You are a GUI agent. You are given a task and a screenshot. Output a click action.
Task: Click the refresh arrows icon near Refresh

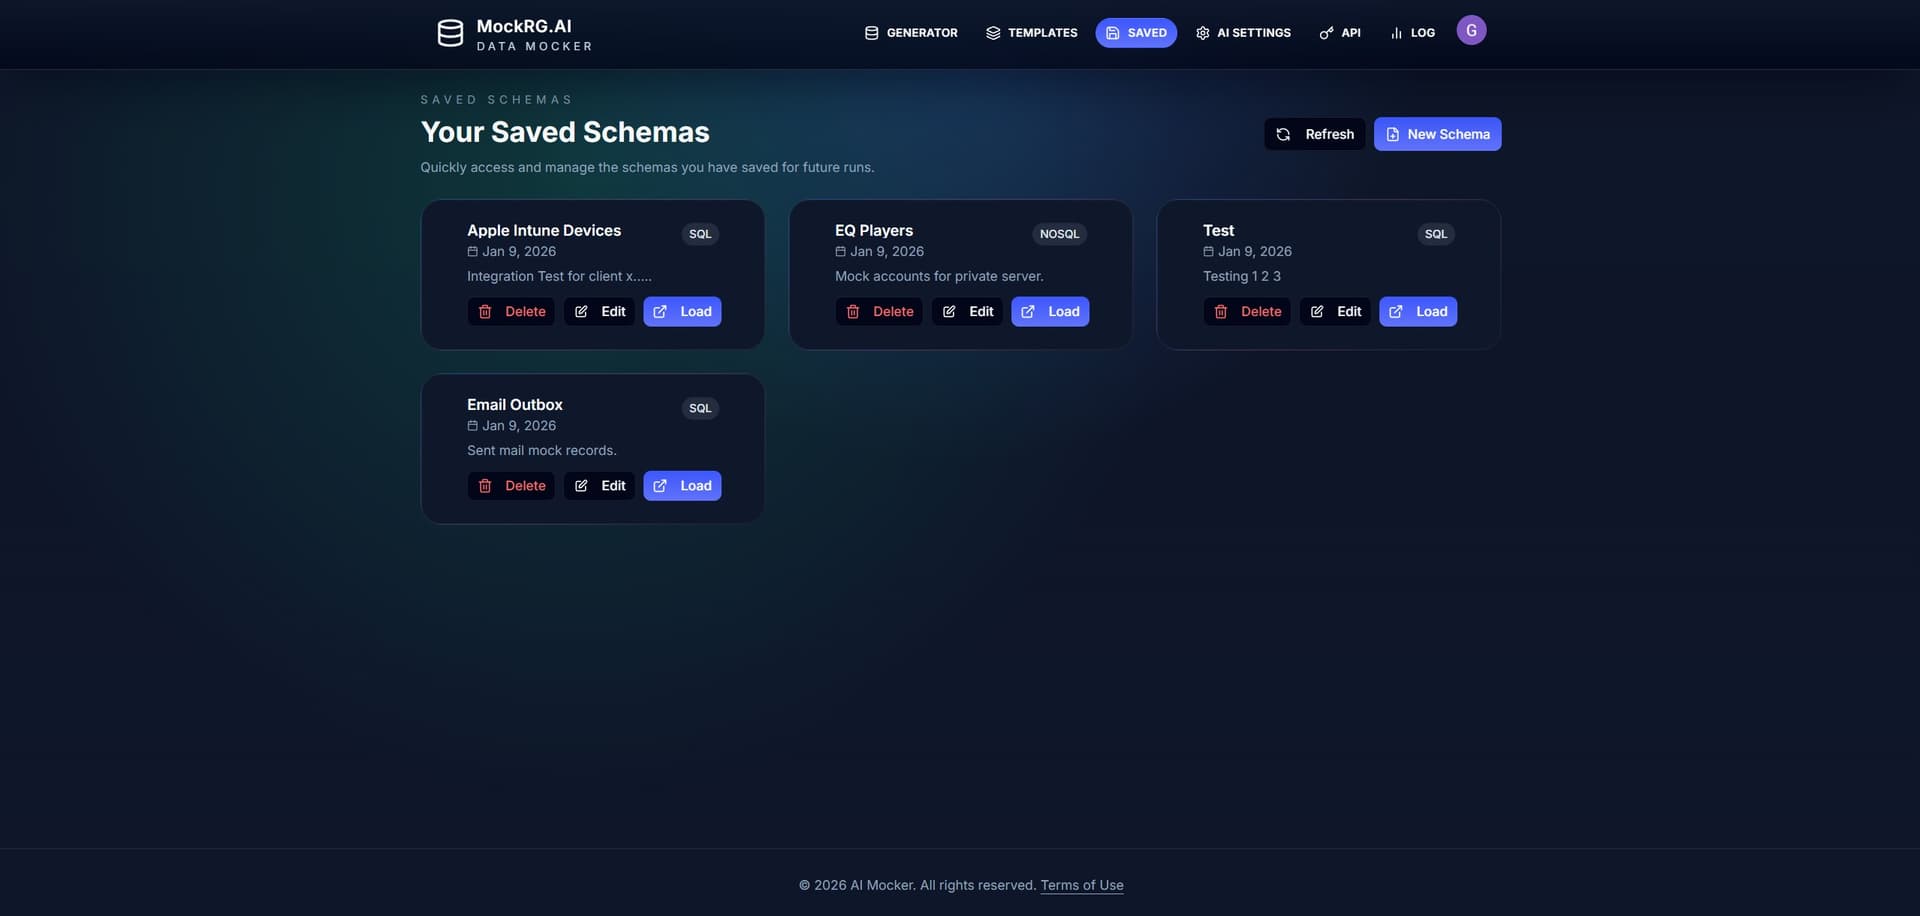click(x=1283, y=133)
